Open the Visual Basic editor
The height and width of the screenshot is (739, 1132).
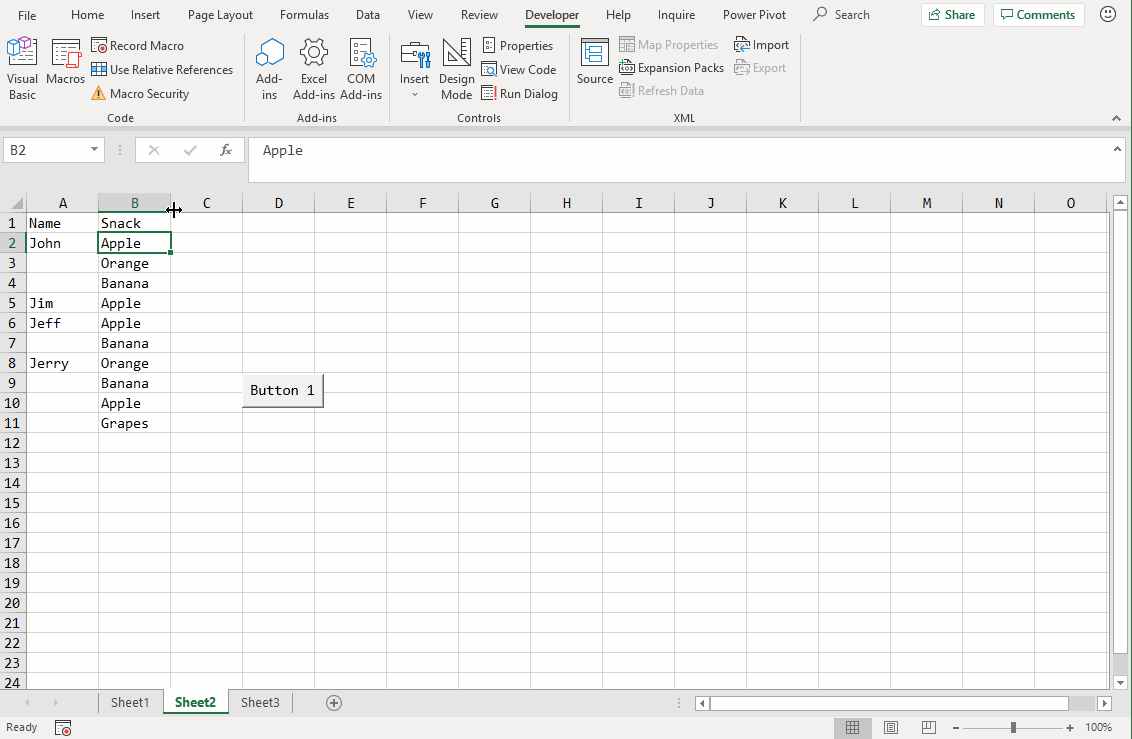21,65
